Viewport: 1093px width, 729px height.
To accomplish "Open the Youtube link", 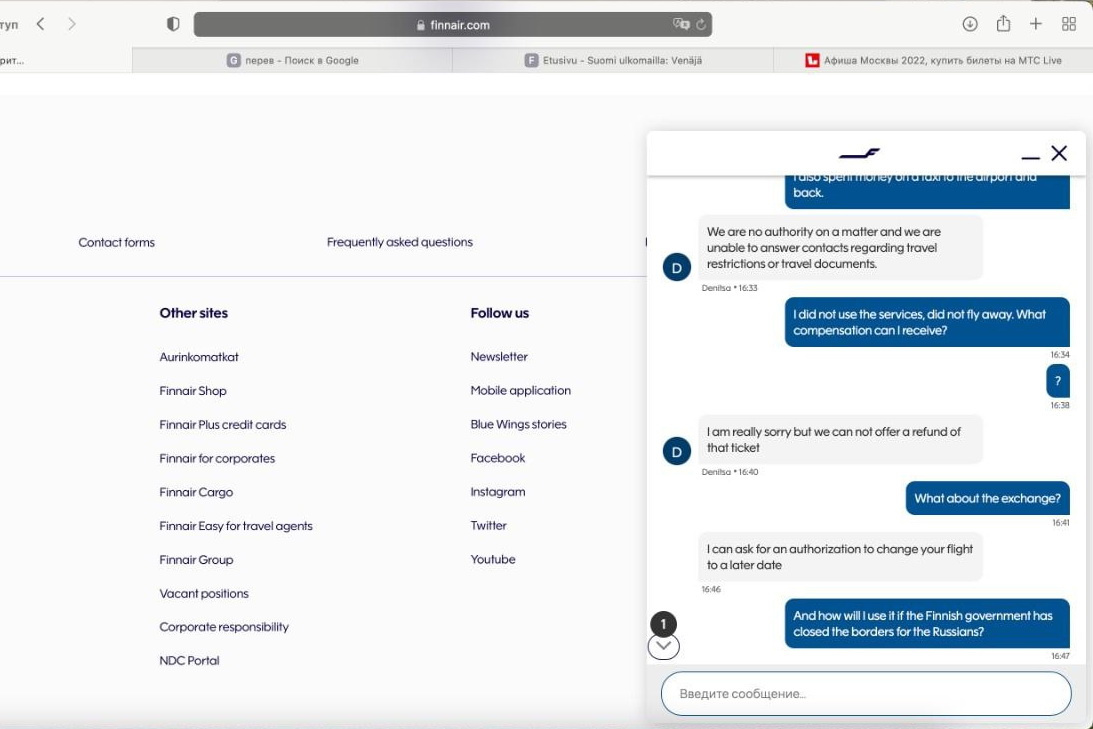I will point(493,560).
